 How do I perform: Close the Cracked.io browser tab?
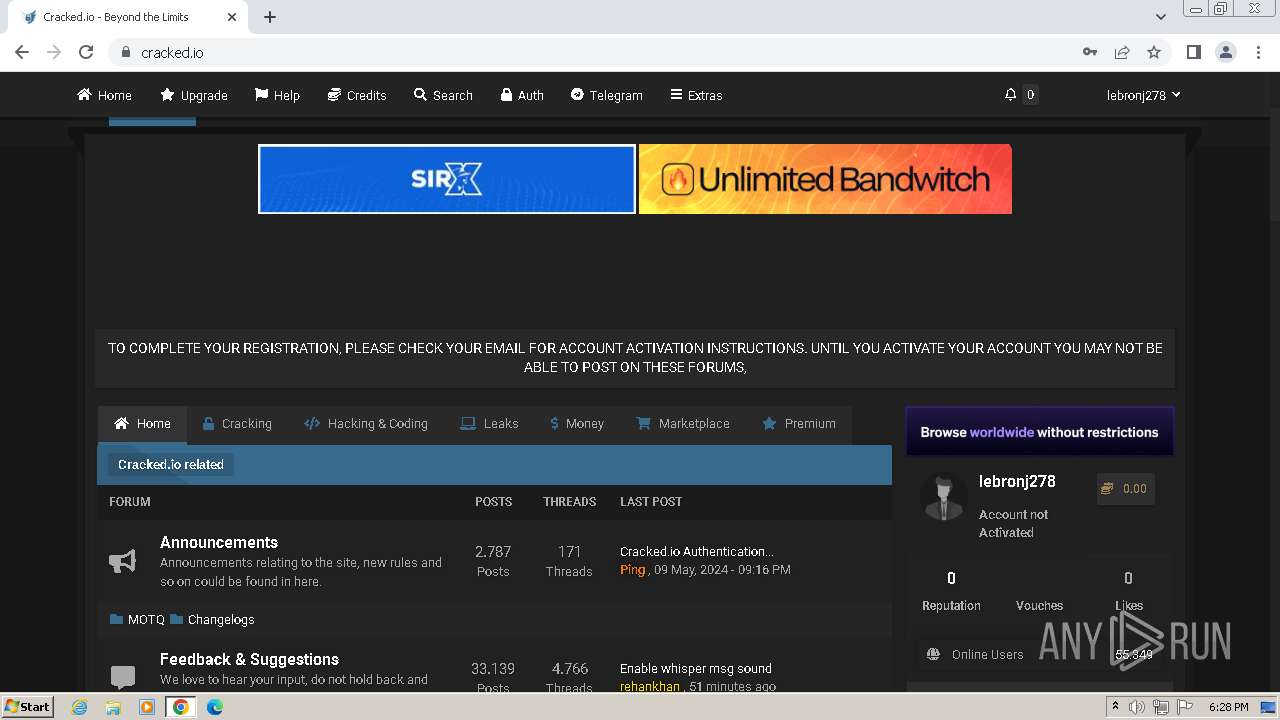coord(232,17)
